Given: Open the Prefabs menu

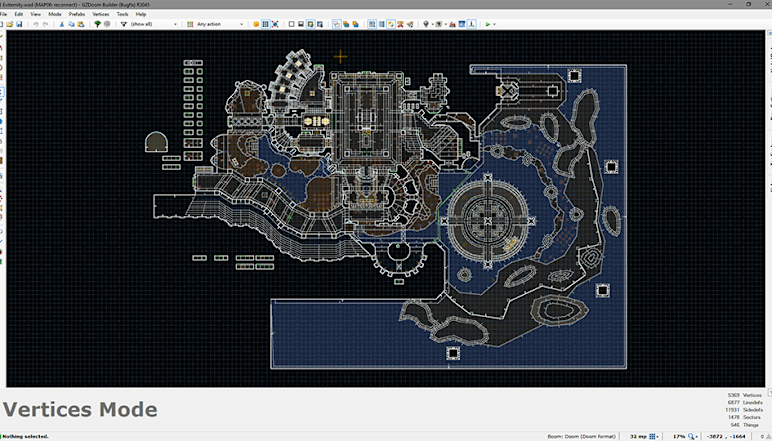Looking at the screenshot, I should (x=77, y=14).
